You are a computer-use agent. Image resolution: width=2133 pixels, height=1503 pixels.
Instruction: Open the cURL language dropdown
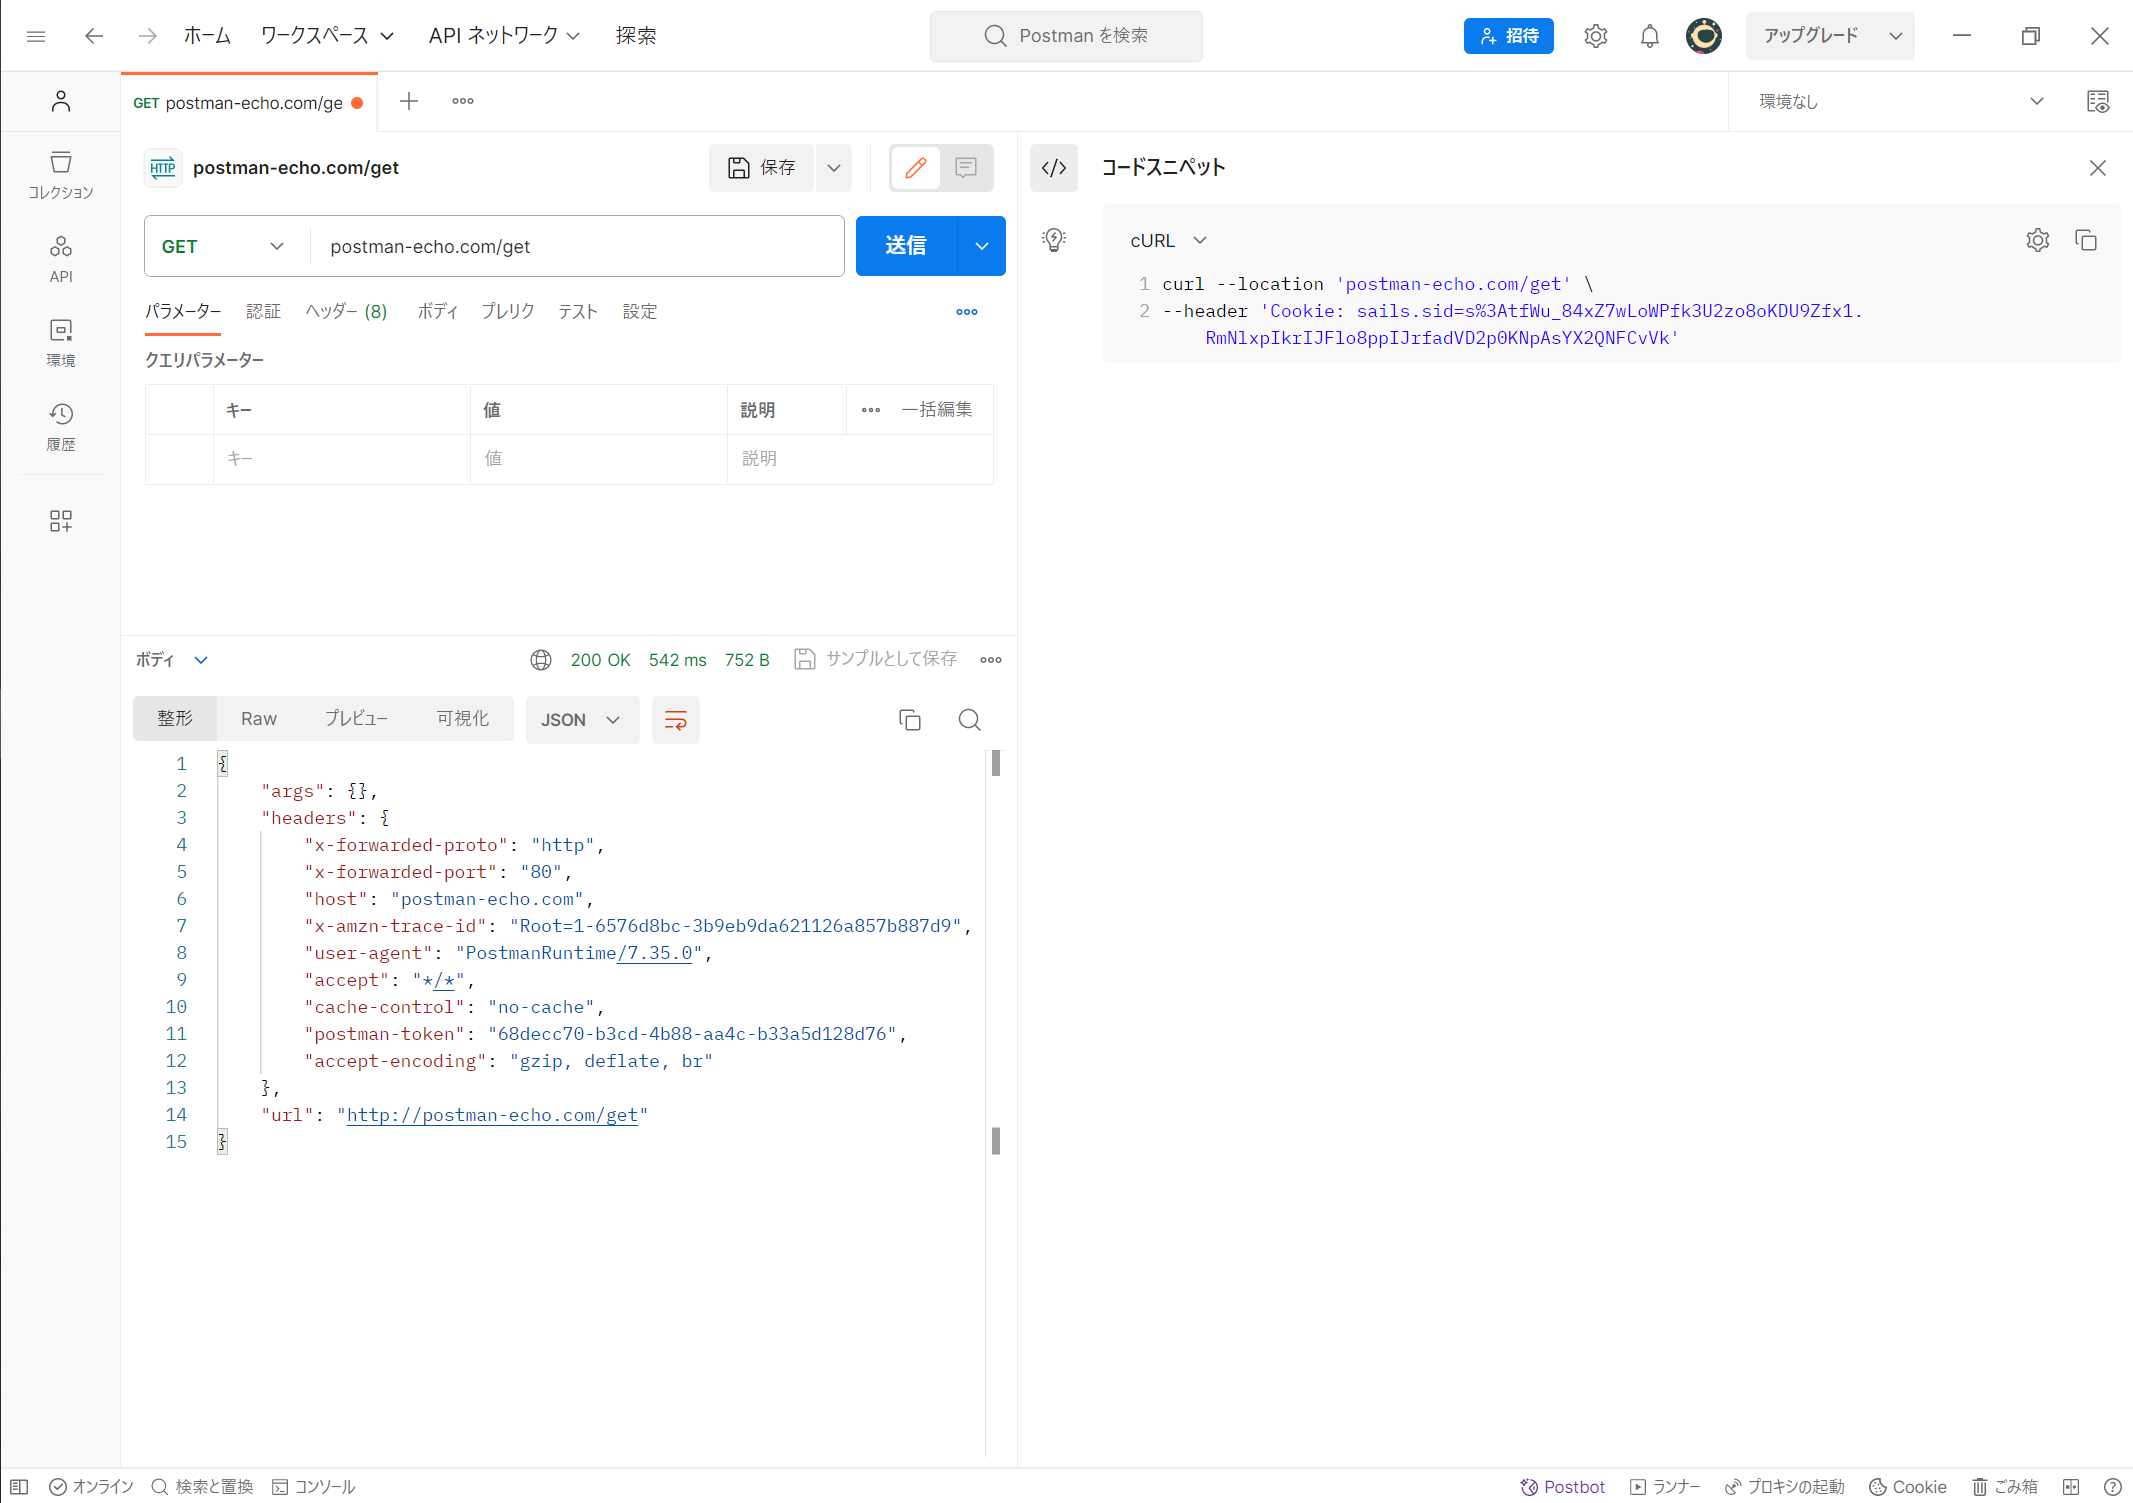point(1168,240)
